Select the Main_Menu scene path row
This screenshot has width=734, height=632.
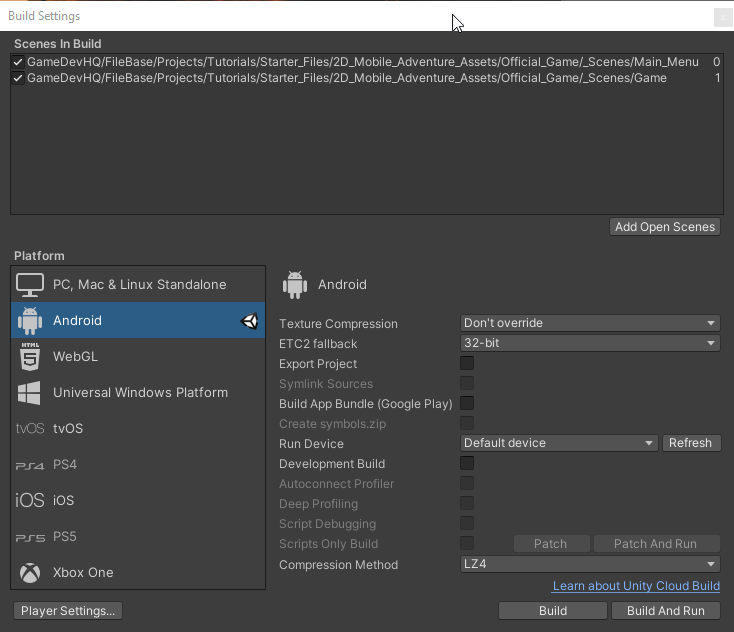coord(367,62)
